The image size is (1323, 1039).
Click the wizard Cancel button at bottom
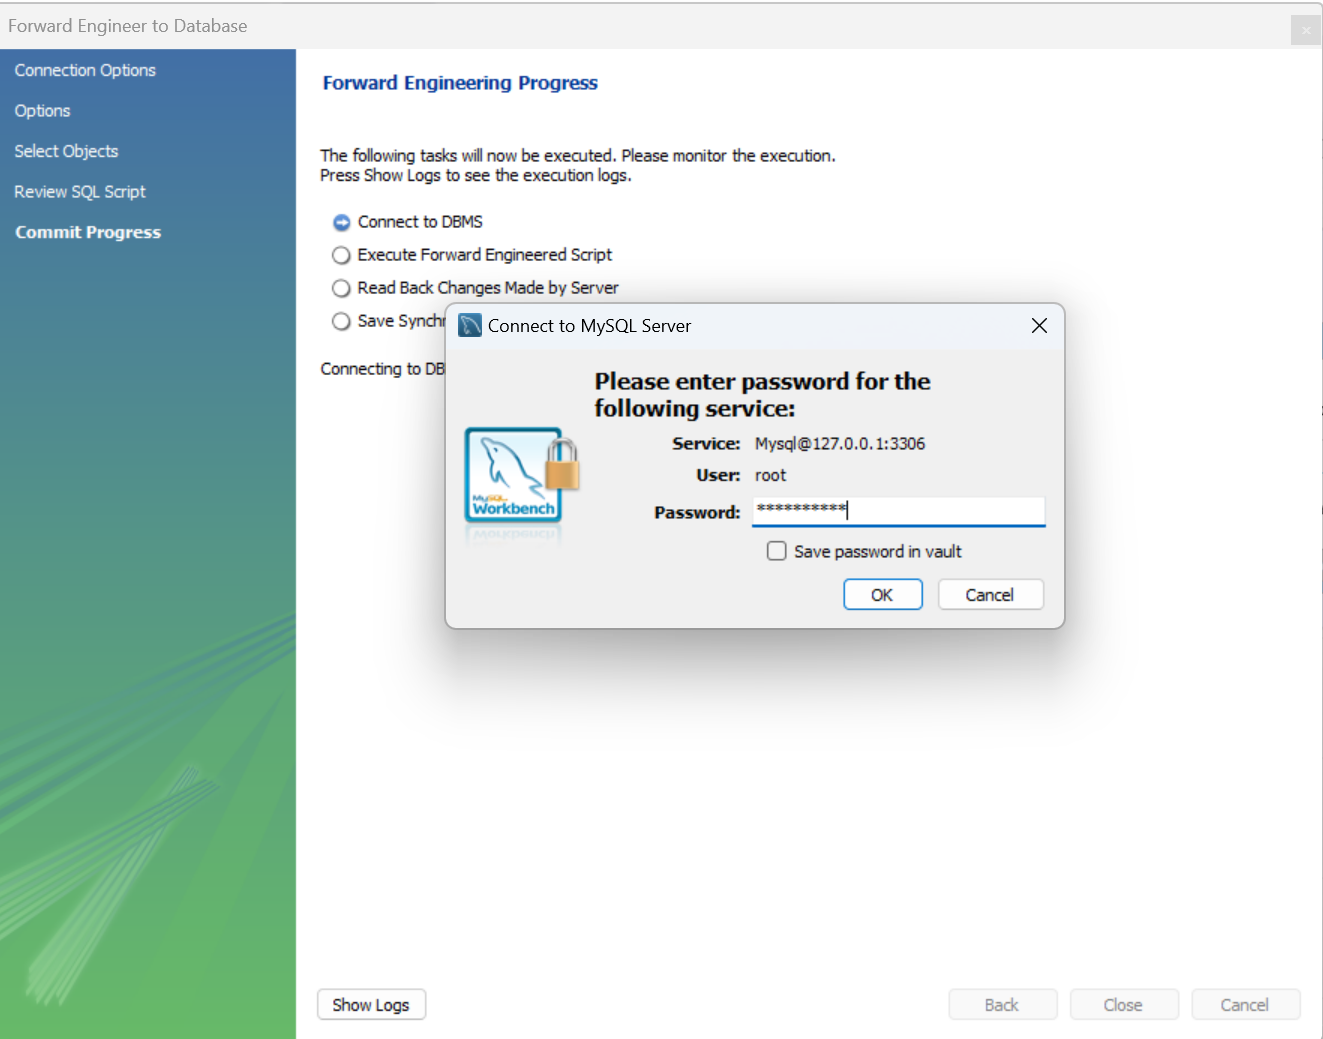pos(1245,1005)
